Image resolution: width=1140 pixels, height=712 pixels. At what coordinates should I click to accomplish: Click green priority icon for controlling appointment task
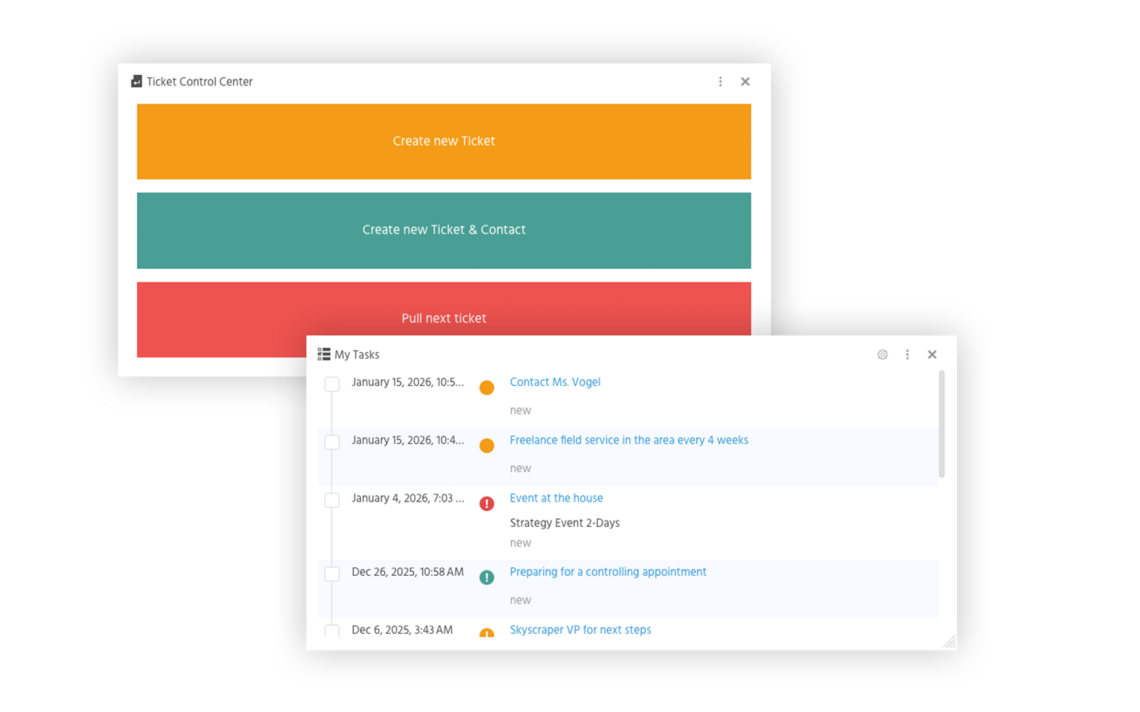coord(487,577)
